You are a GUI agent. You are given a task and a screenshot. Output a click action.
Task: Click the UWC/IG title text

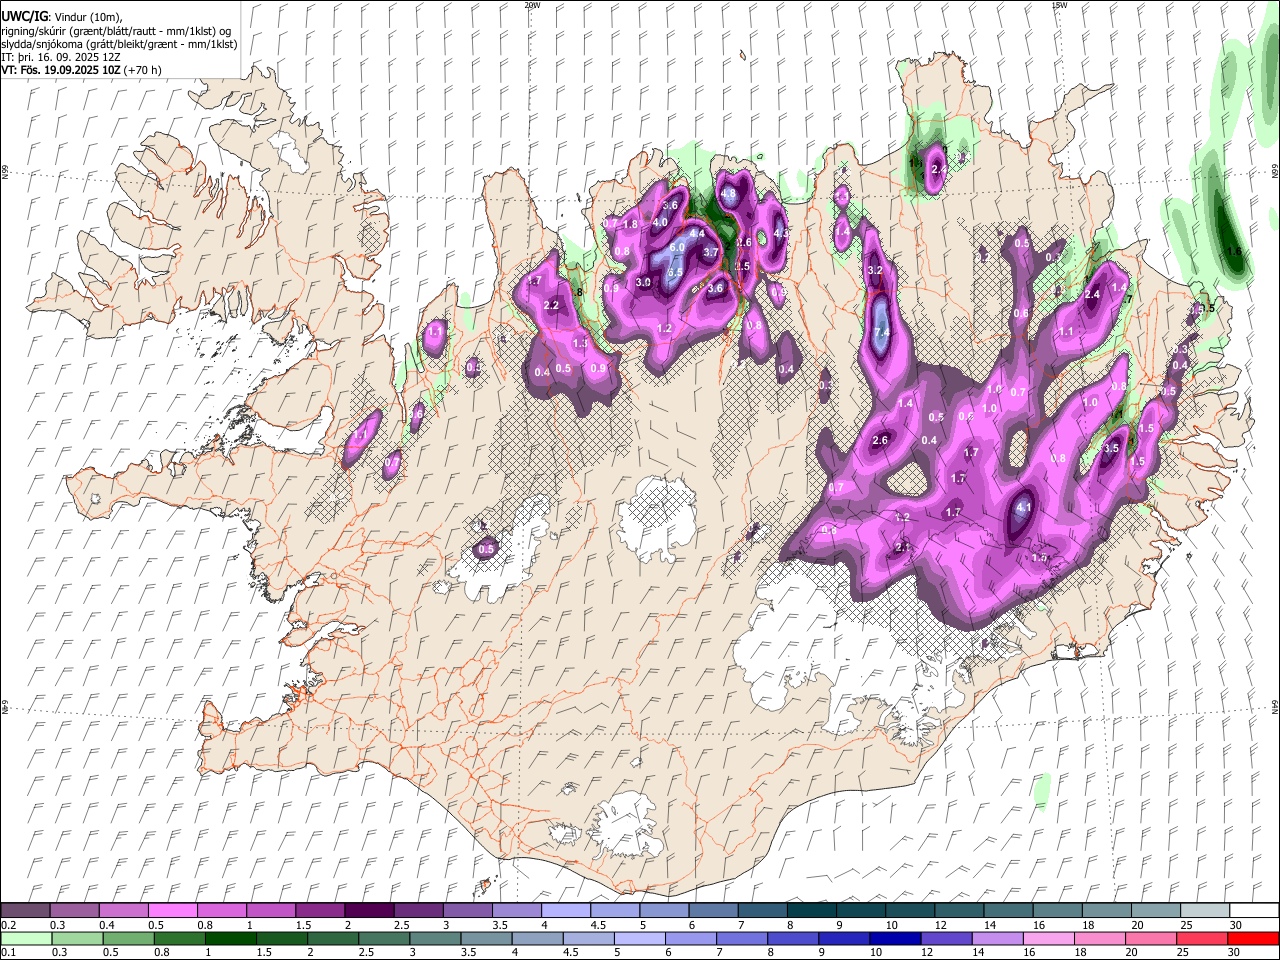tap(24, 17)
